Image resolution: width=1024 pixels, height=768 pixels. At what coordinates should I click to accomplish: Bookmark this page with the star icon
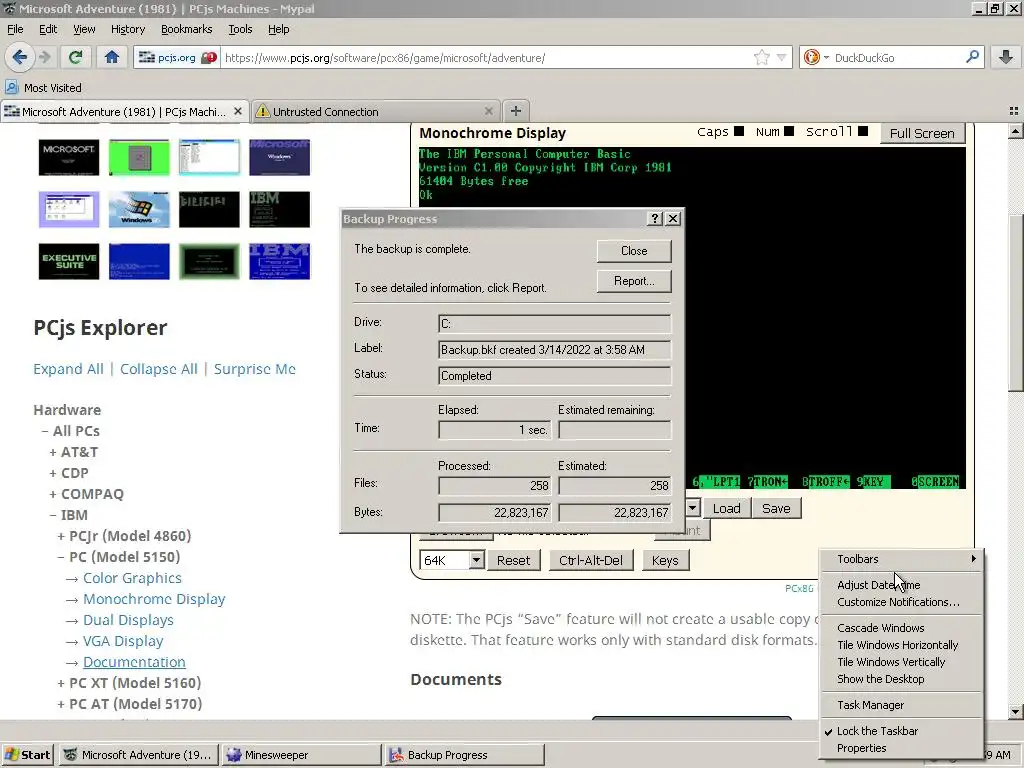click(x=761, y=57)
